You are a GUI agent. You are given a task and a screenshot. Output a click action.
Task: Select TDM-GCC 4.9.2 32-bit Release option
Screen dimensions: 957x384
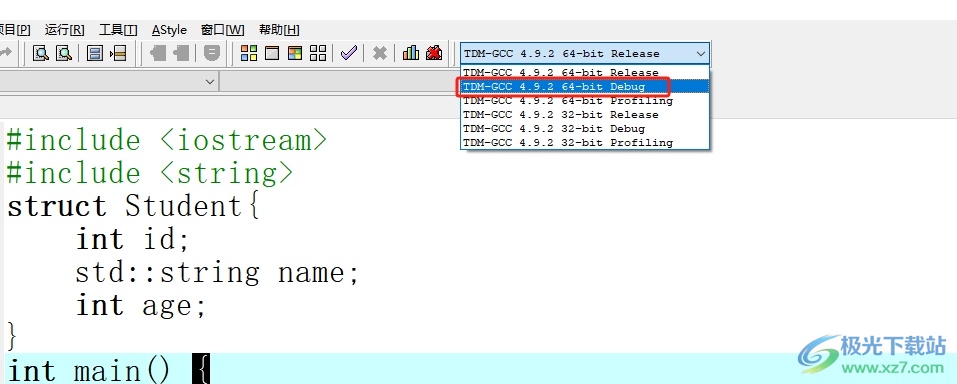[x=585, y=115]
